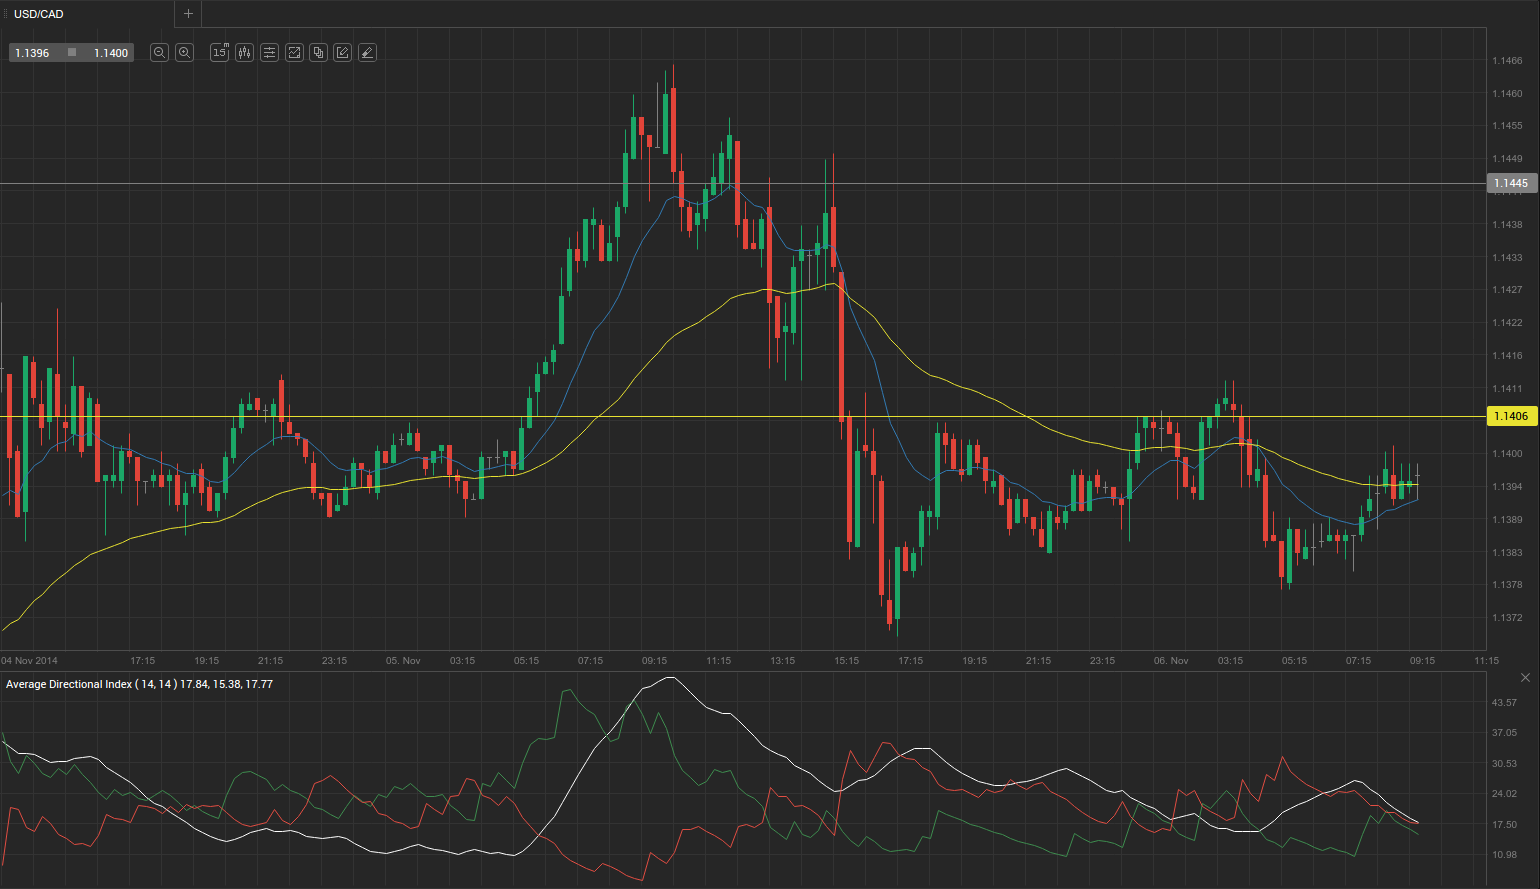Image resolution: width=1540 pixels, height=889 pixels.
Task: Click the 06. Nov date on time axis
Action: pos(1171,661)
